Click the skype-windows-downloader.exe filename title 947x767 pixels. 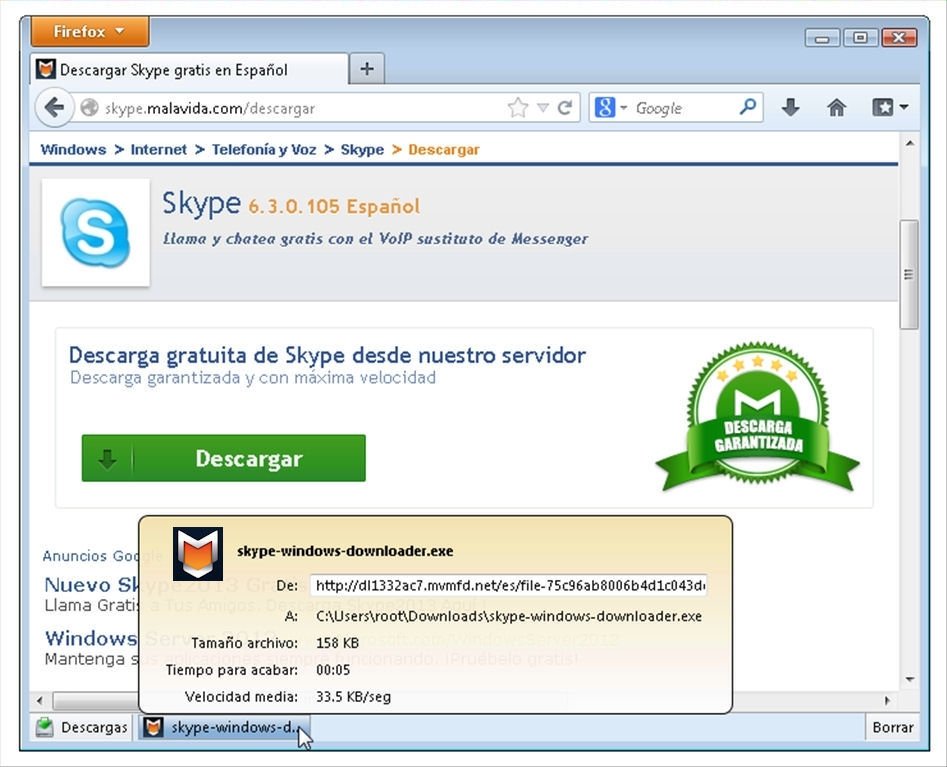point(345,551)
